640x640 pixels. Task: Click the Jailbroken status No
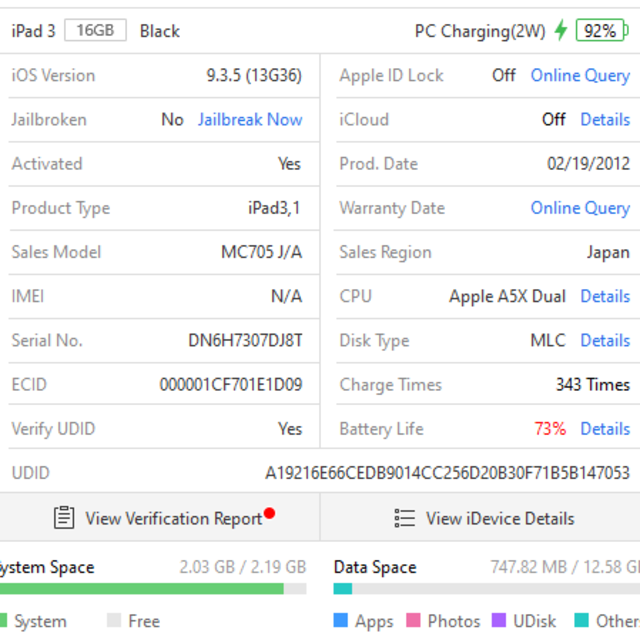[173, 120]
